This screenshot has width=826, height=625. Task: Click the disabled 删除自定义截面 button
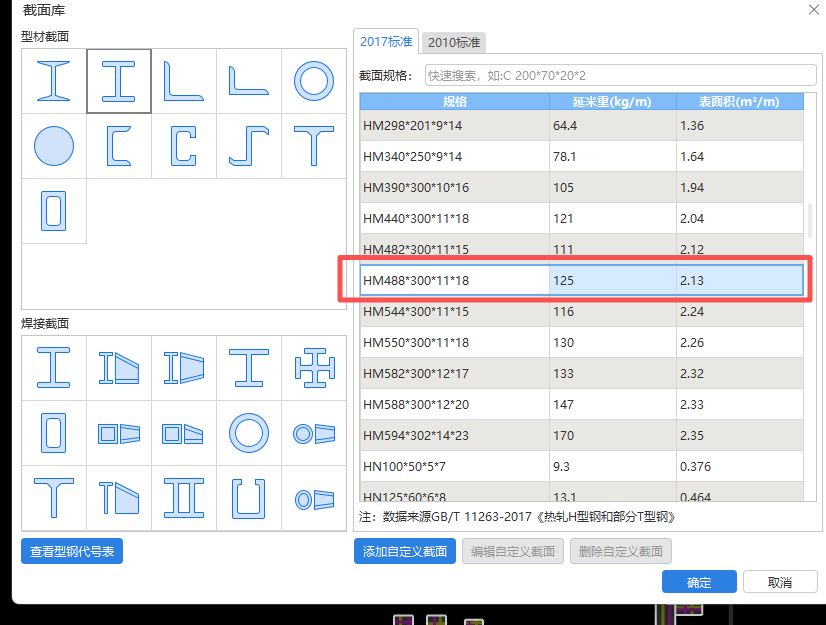click(621, 551)
